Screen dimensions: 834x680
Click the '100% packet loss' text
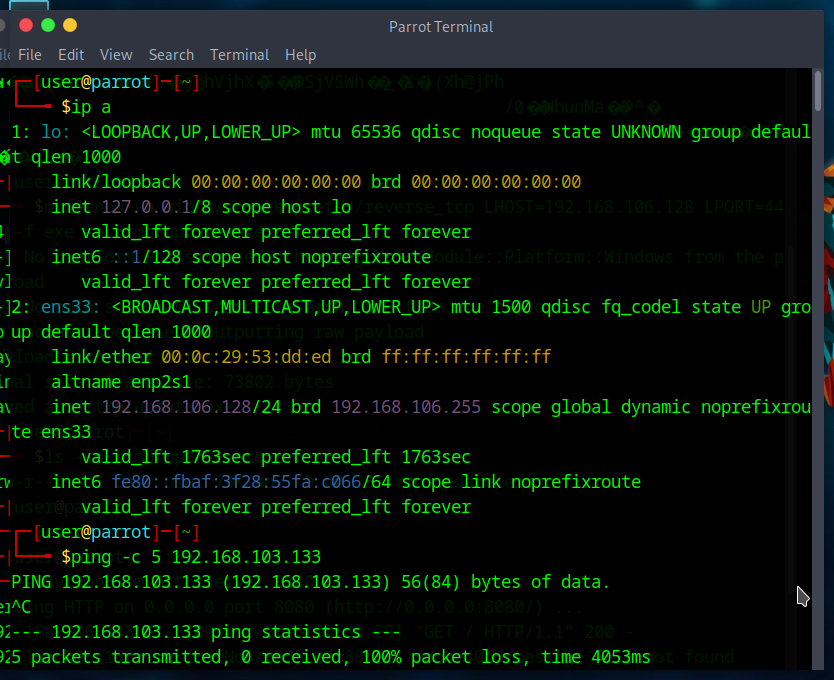coord(441,657)
